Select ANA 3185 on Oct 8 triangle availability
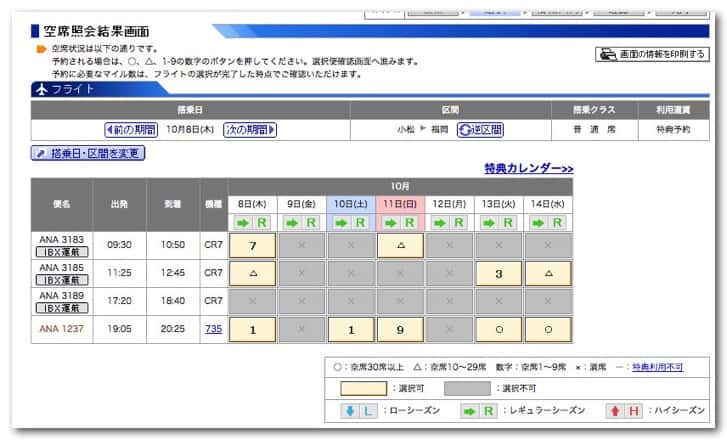Viewport: 727px width, 440px height. click(253, 274)
